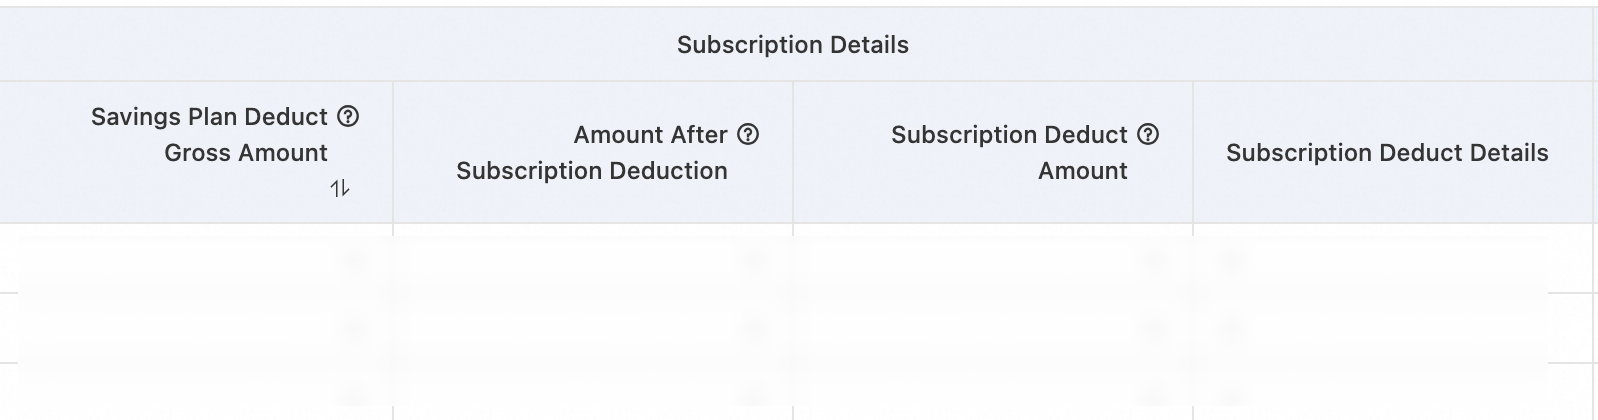Select third row's Subscription Deduct Amount cell
The height and width of the screenshot is (420, 1598).
click(x=992, y=395)
